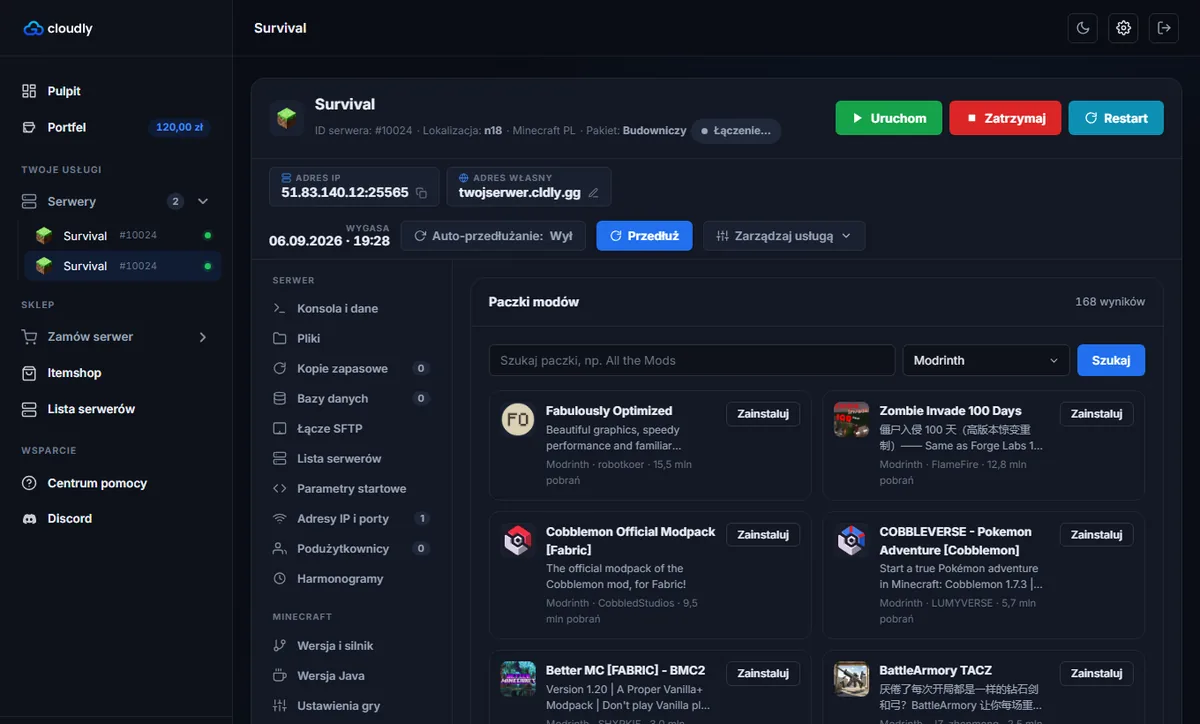Install BattleArmory TACZ pack

coord(1096,674)
